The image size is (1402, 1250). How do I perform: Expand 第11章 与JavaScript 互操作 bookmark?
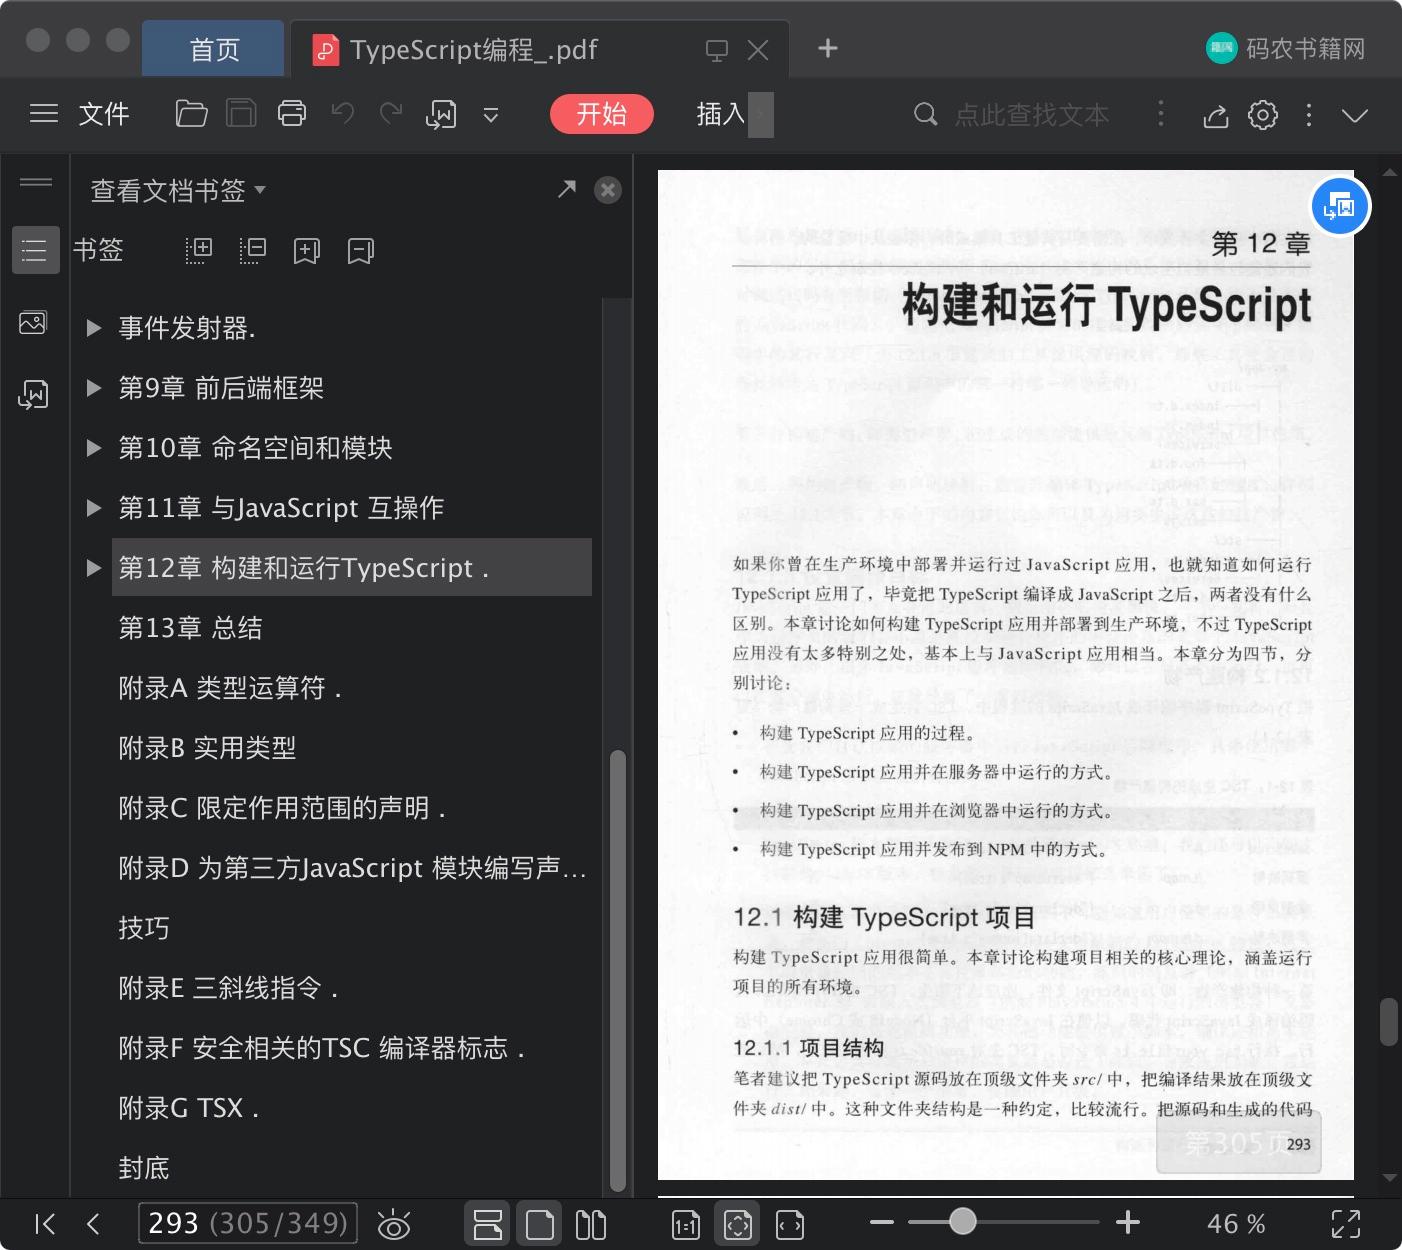tap(94, 508)
